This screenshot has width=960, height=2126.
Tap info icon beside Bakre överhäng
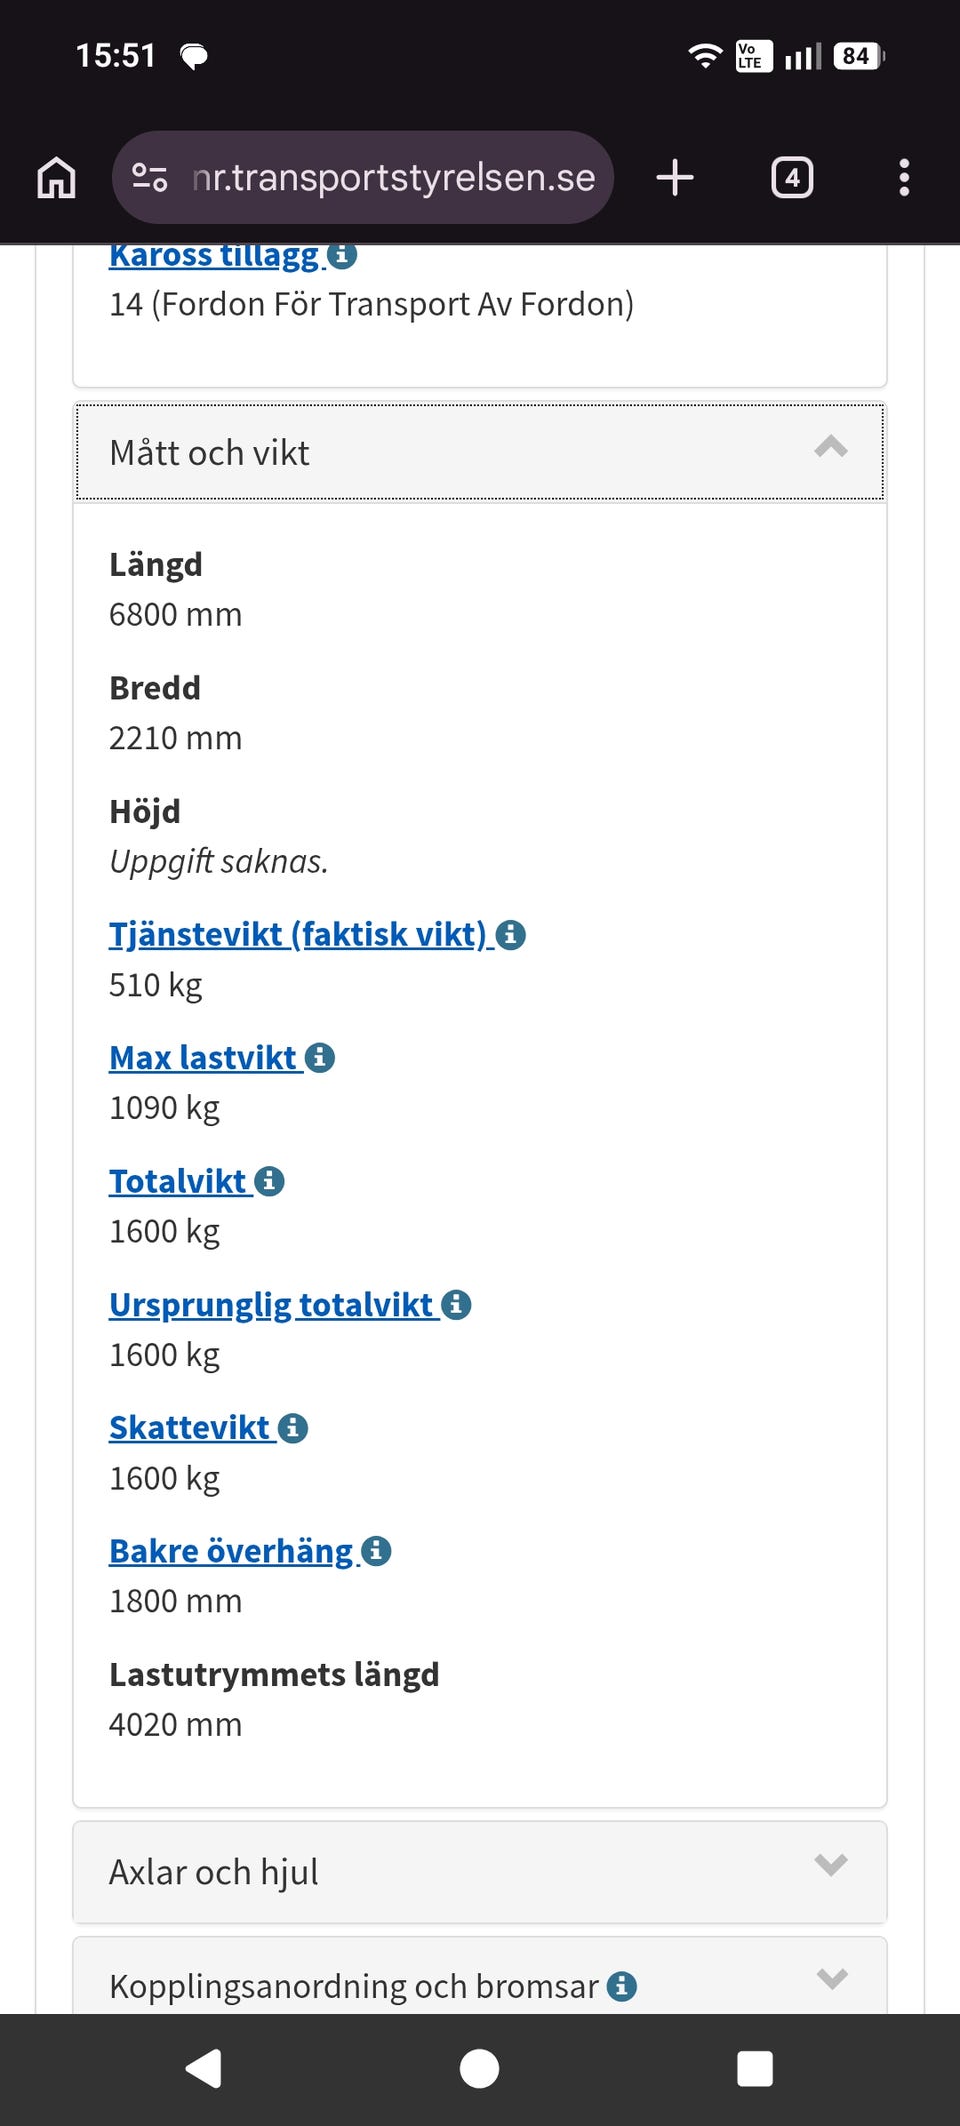click(376, 1551)
